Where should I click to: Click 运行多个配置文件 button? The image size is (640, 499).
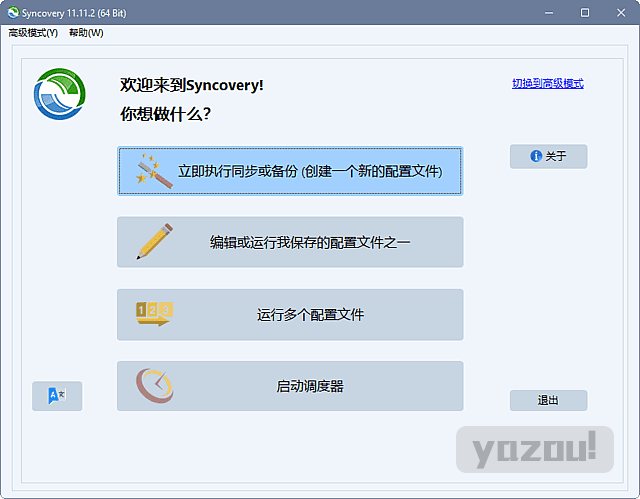pyautogui.click(x=290, y=315)
